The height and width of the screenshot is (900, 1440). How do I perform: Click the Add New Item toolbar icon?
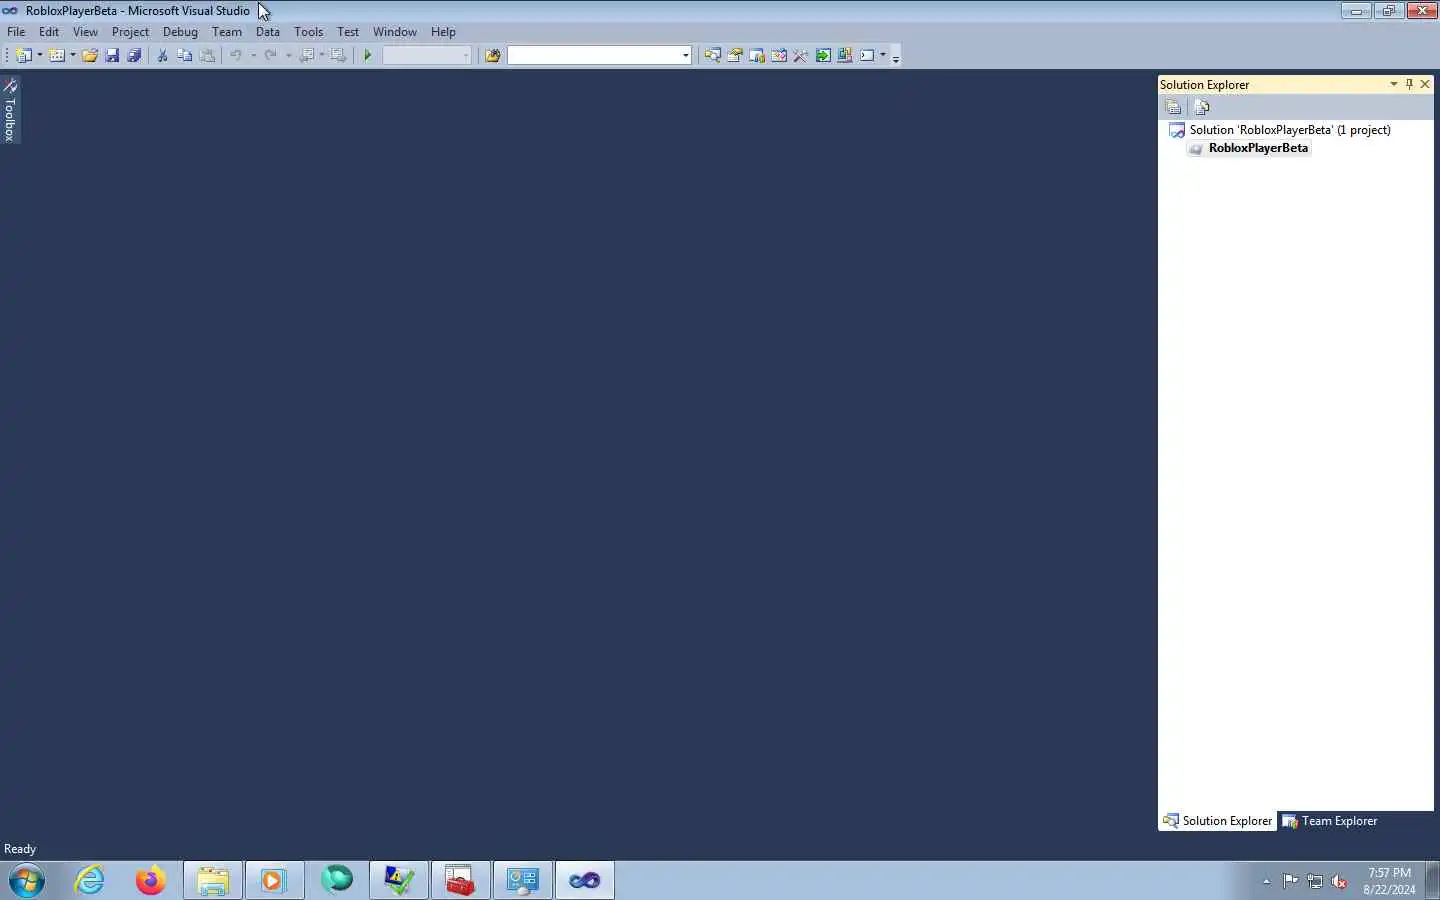point(57,55)
